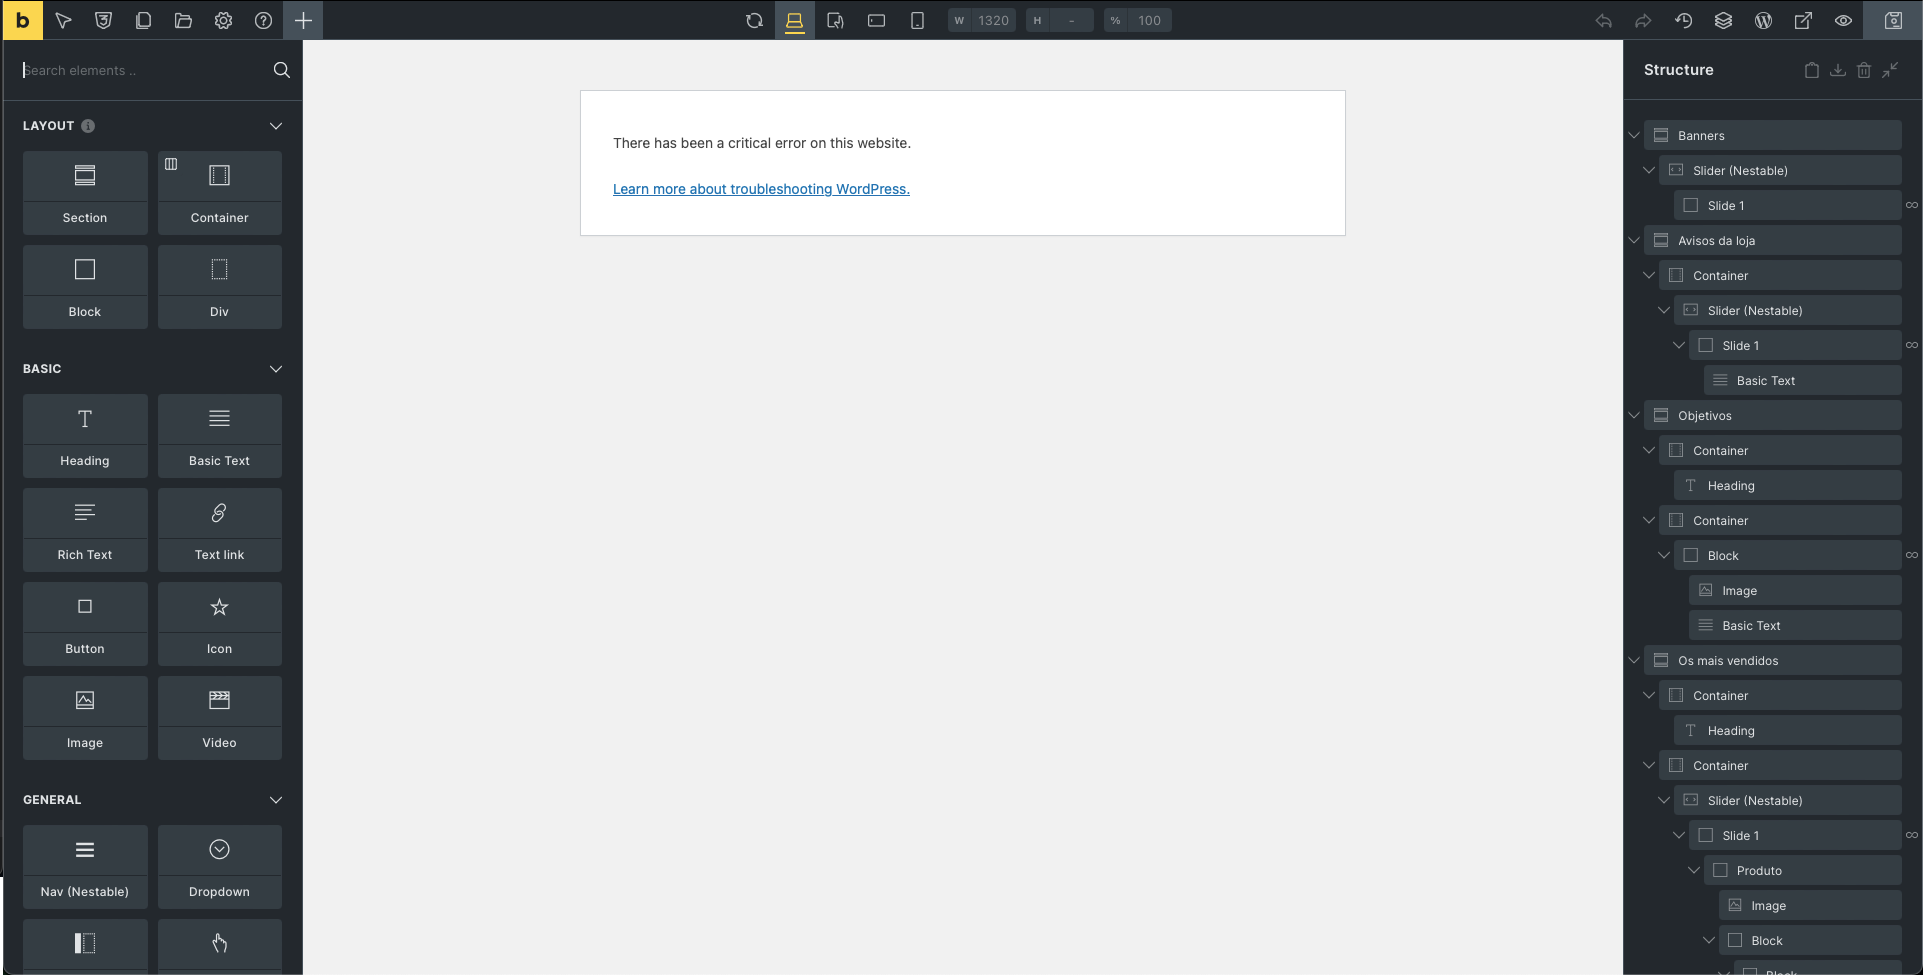Collapse the LAYOUT elements category
The image size is (1923, 975).
(x=276, y=126)
